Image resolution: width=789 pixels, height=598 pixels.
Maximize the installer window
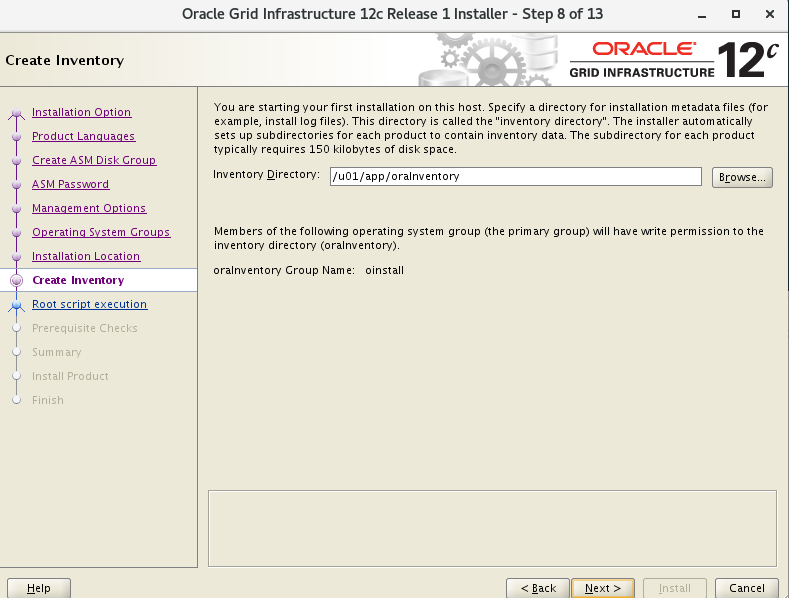736,14
